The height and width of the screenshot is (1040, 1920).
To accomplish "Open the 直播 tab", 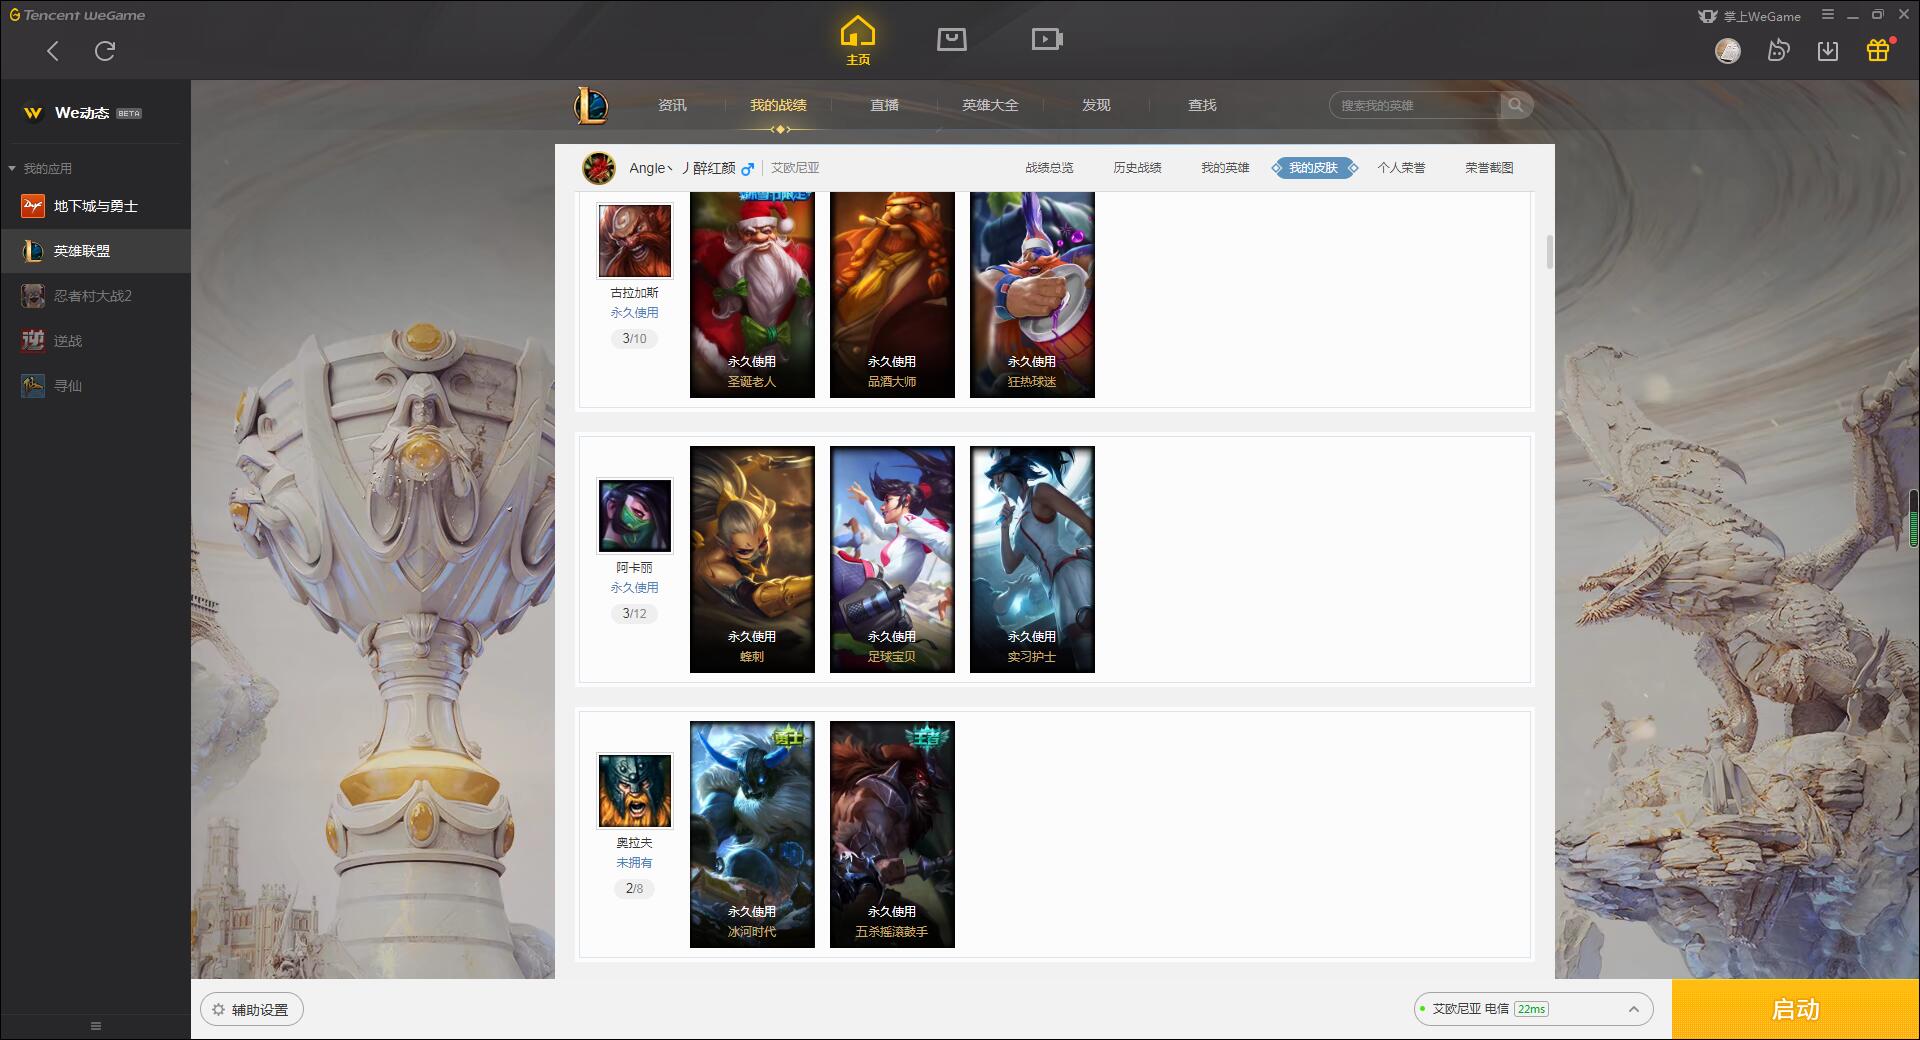I will (x=884, y=105).
